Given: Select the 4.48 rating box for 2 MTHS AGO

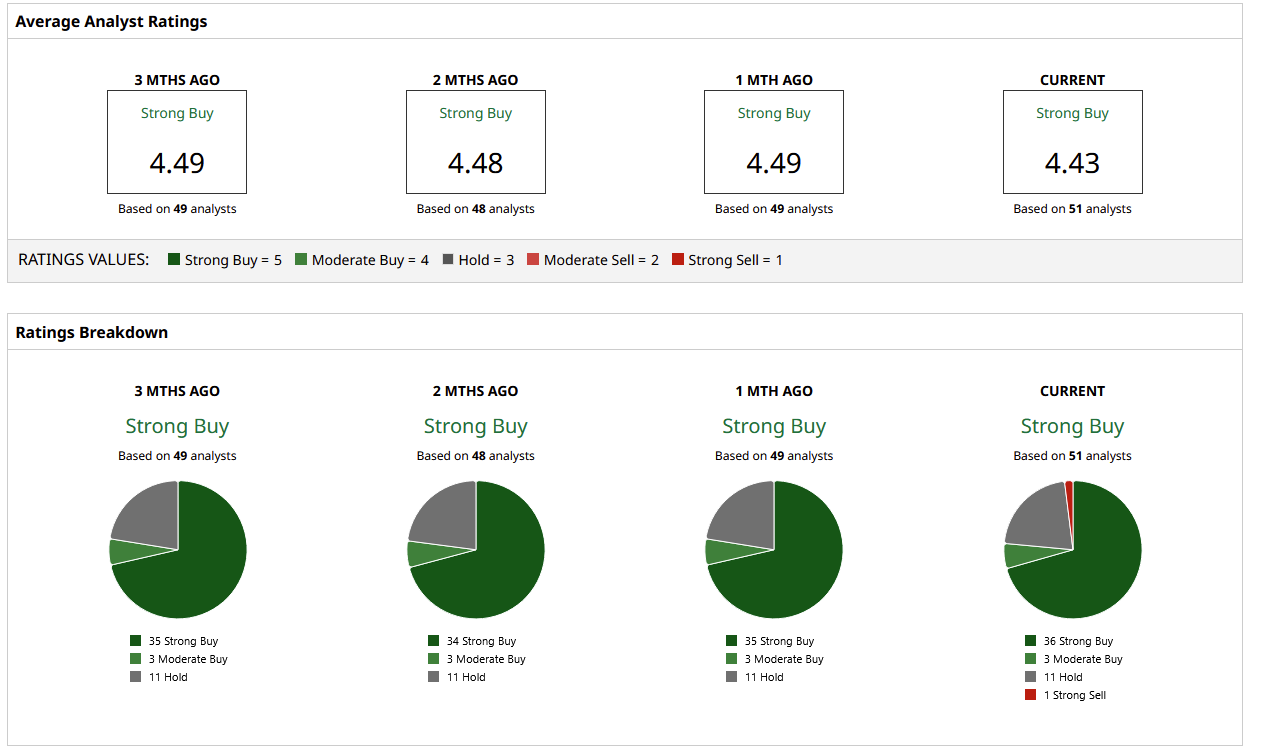Looking at the screenshot, I should (476, 142).
